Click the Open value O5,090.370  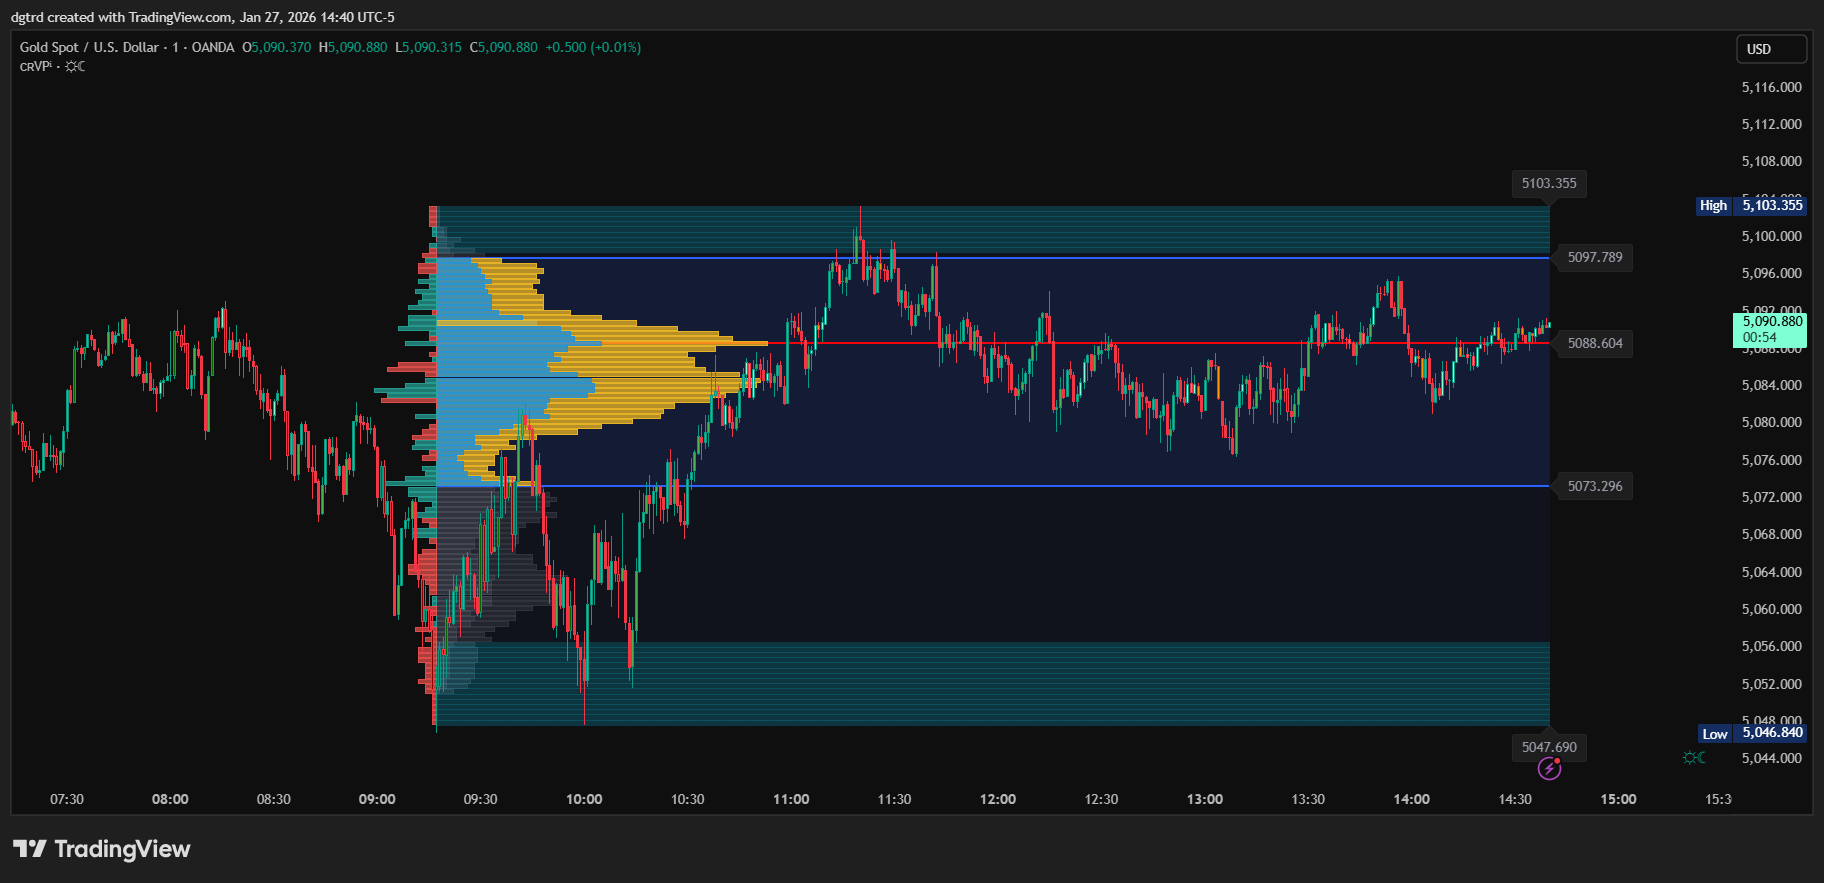[x=276, y=47]
